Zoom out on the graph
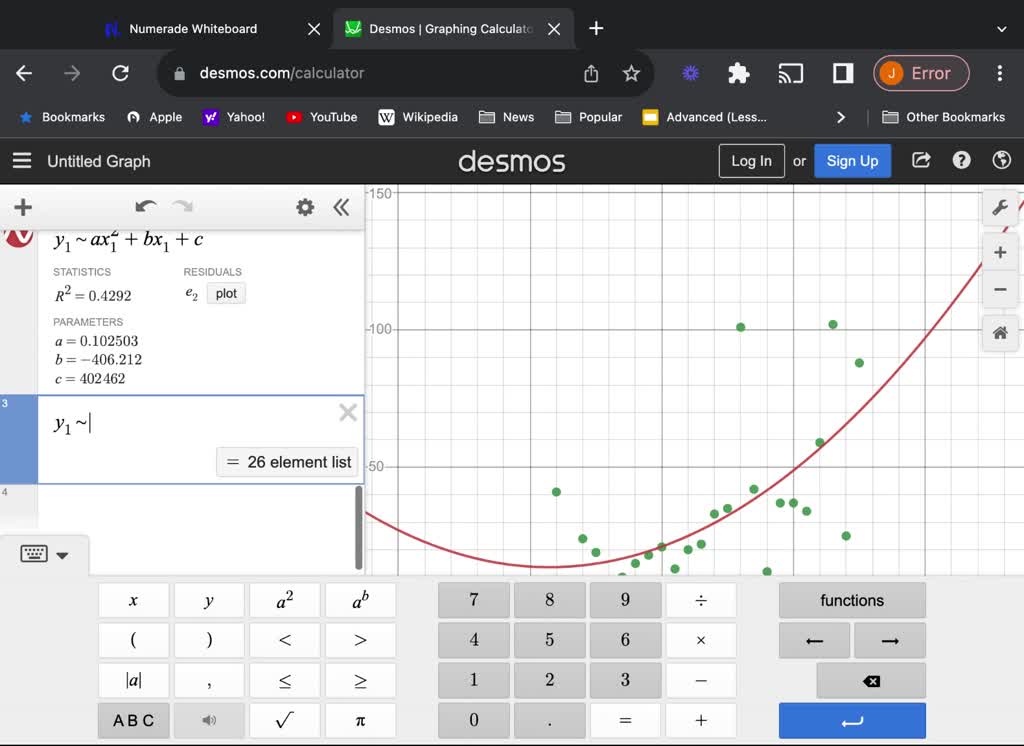The image size is (1024, 746). (1000, 289)
